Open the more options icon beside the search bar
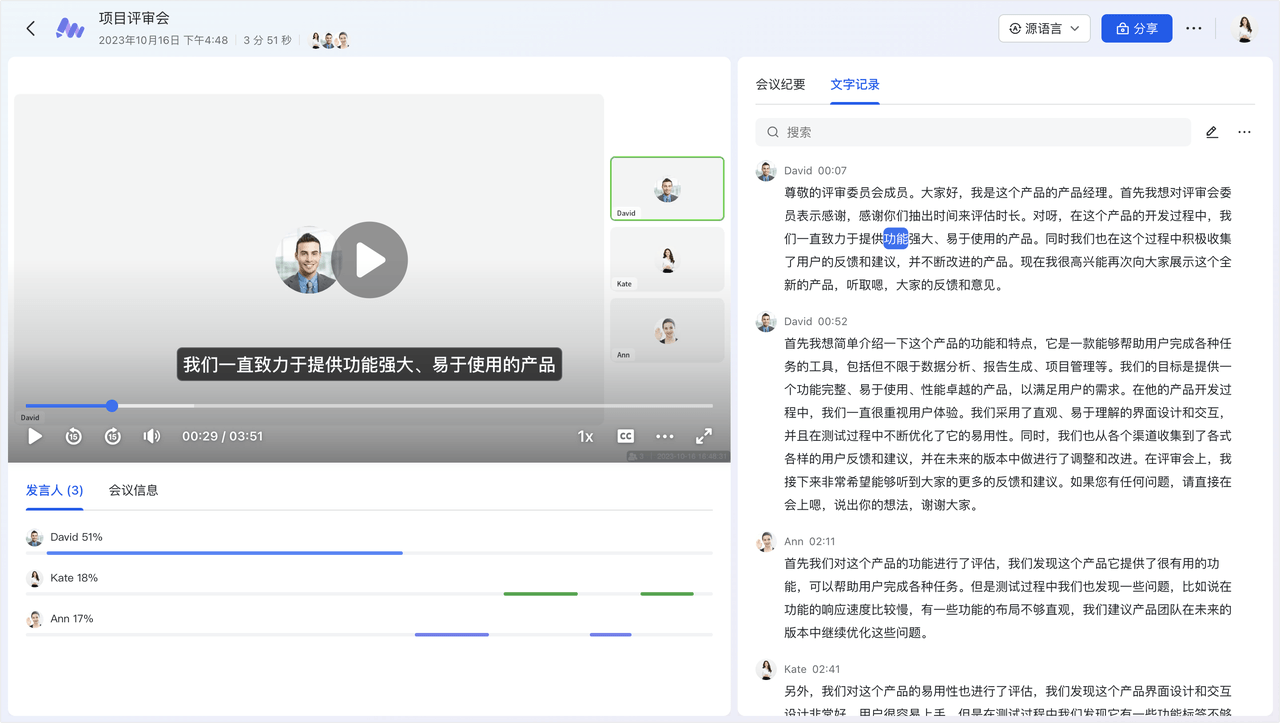 1244,131
